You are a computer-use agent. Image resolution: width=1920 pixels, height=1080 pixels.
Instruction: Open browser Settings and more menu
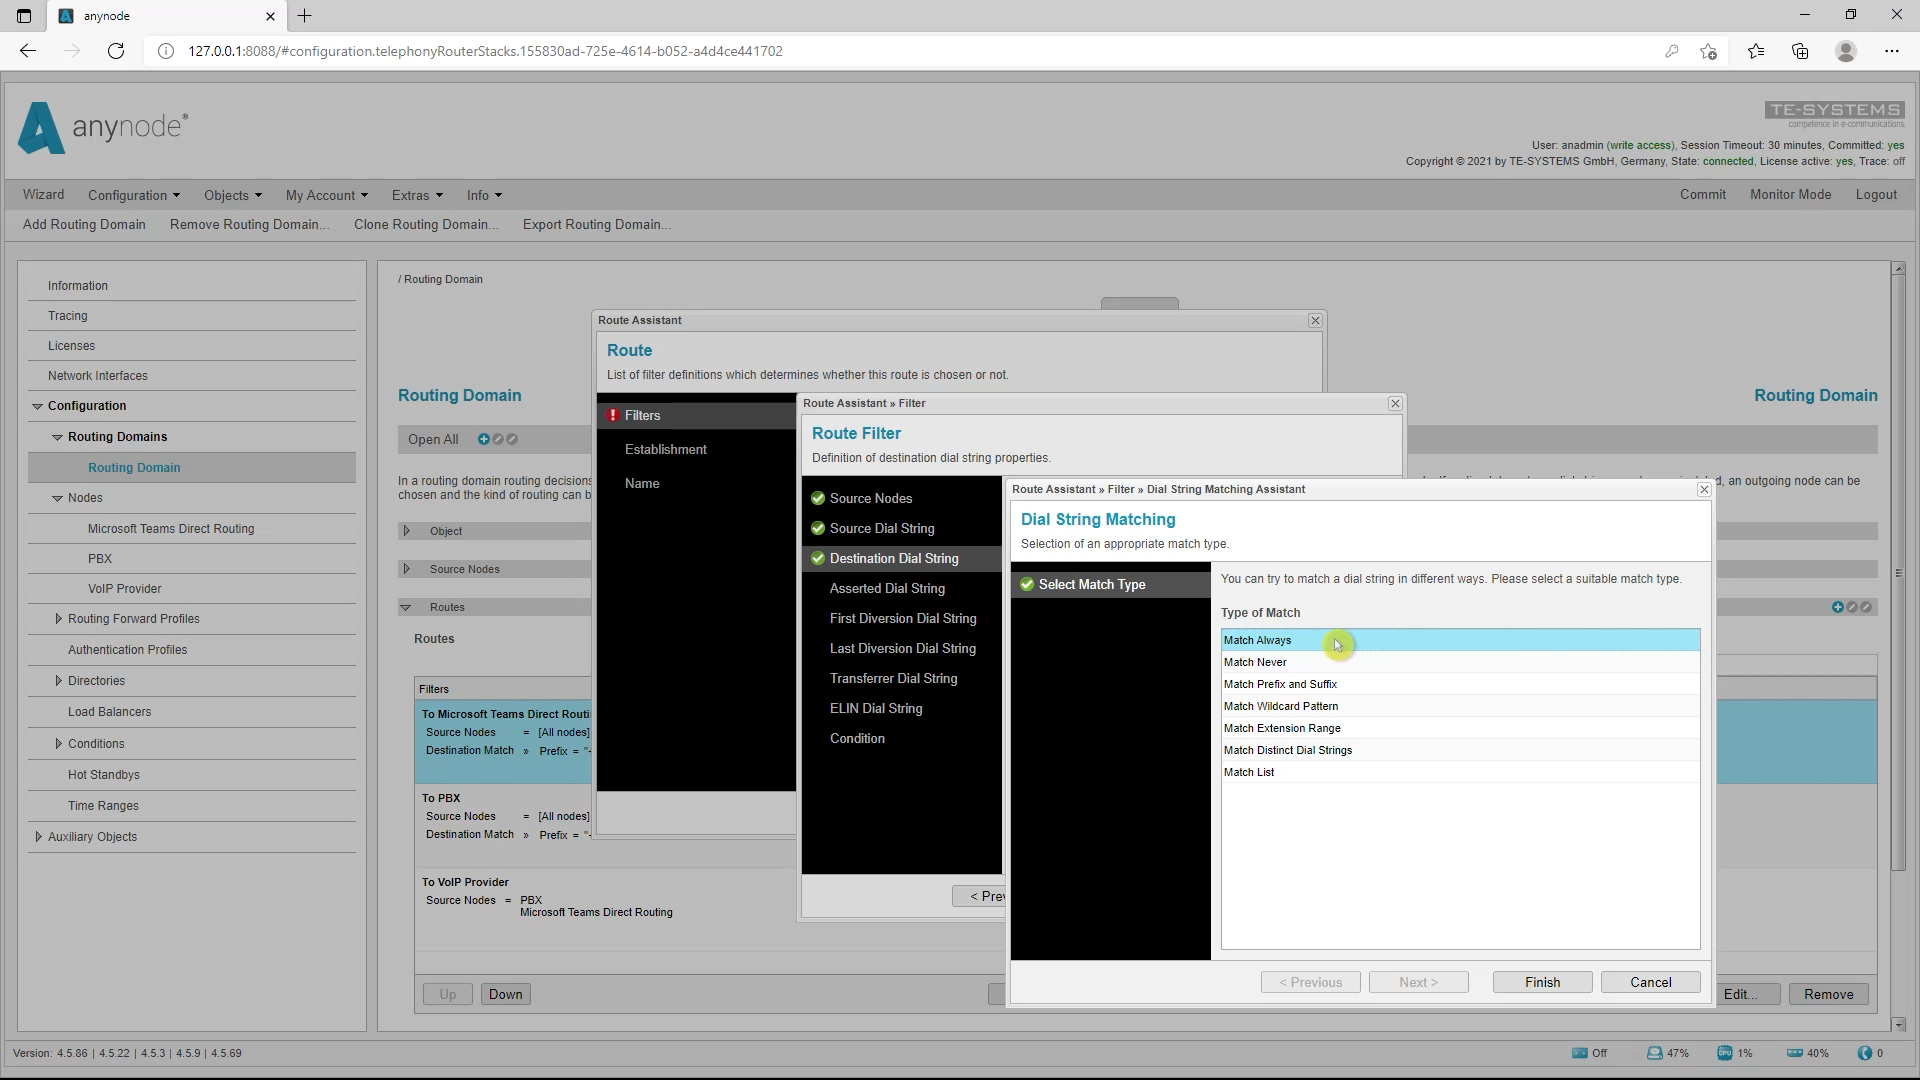[x=1891, y=51]
